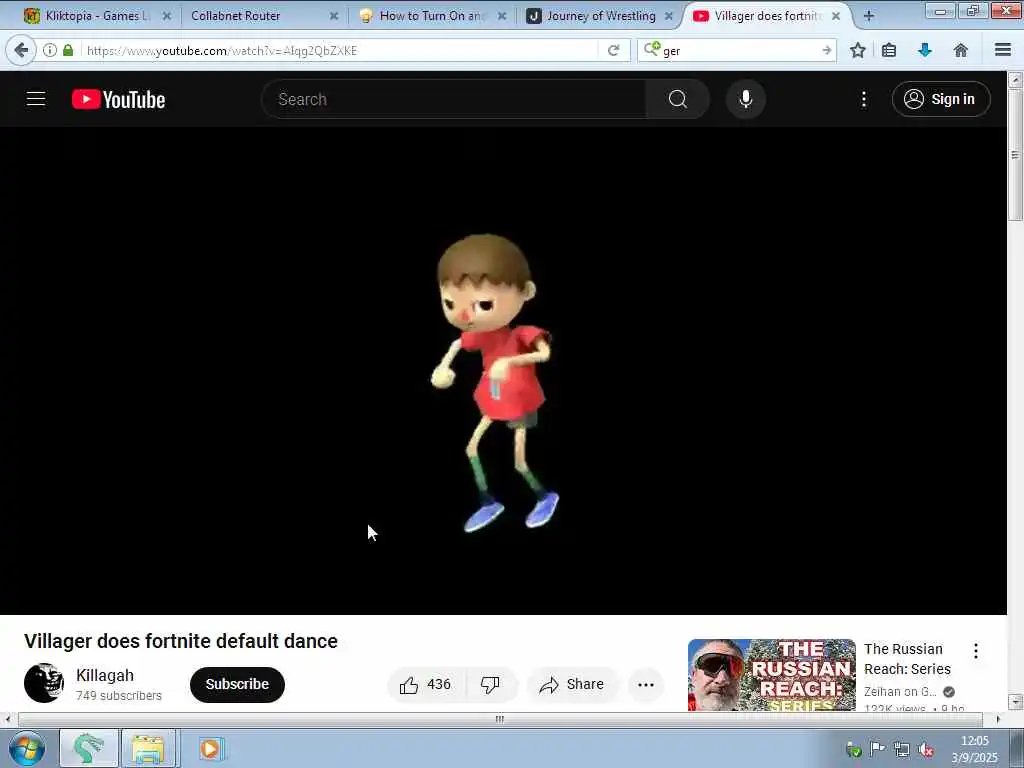The height and width of the screenshot is (768, 1024).
Task: Go to browser home page icon
Action: click(961, 50)
